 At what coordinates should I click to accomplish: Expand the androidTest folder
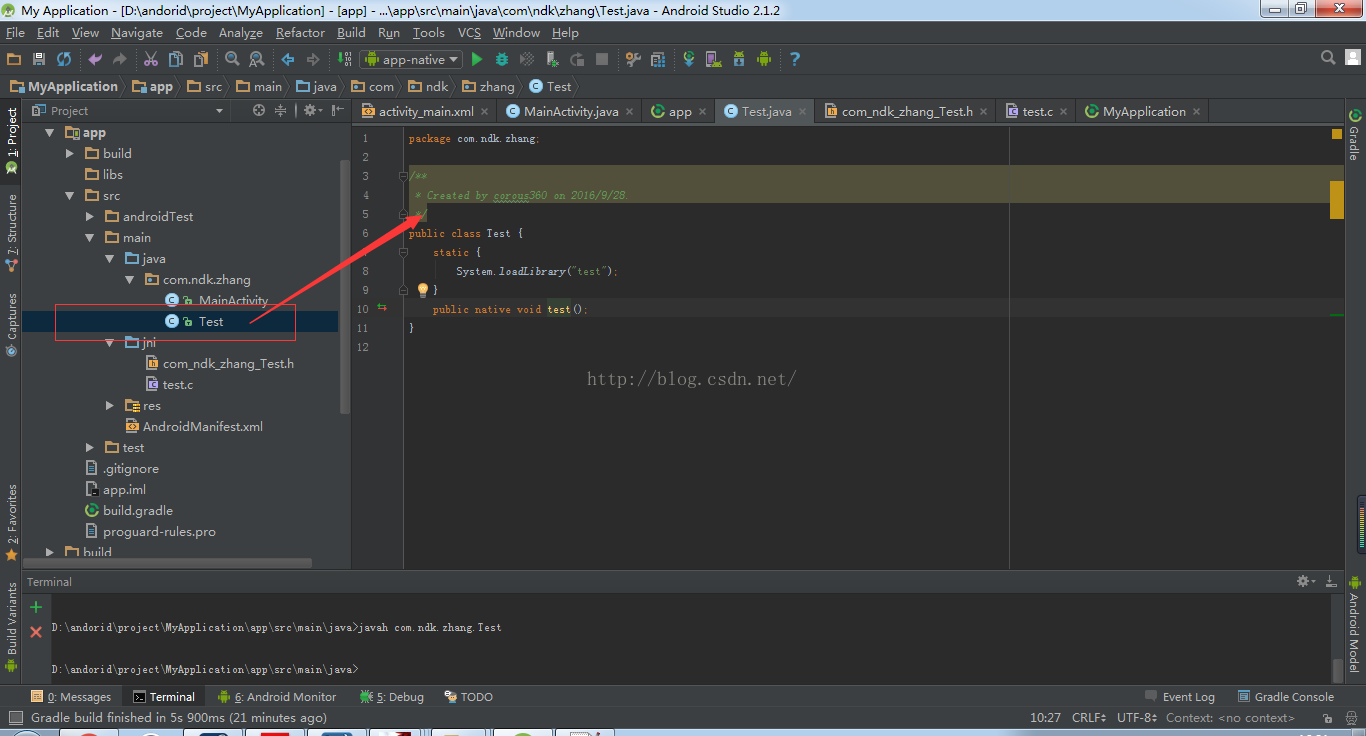tap(90, 217)
